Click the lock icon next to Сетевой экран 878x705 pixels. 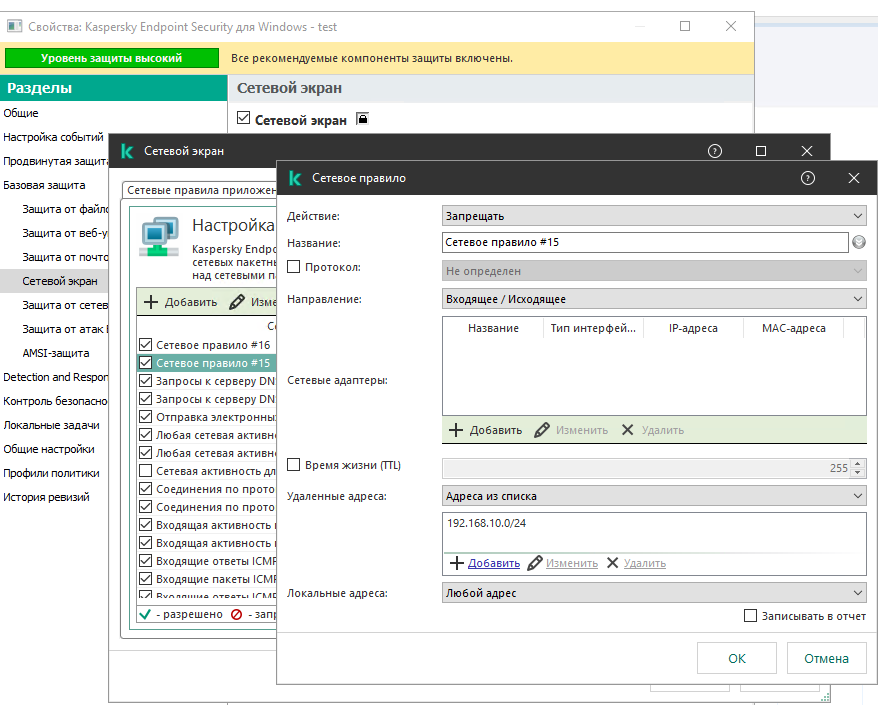click(x=362, y=119)
